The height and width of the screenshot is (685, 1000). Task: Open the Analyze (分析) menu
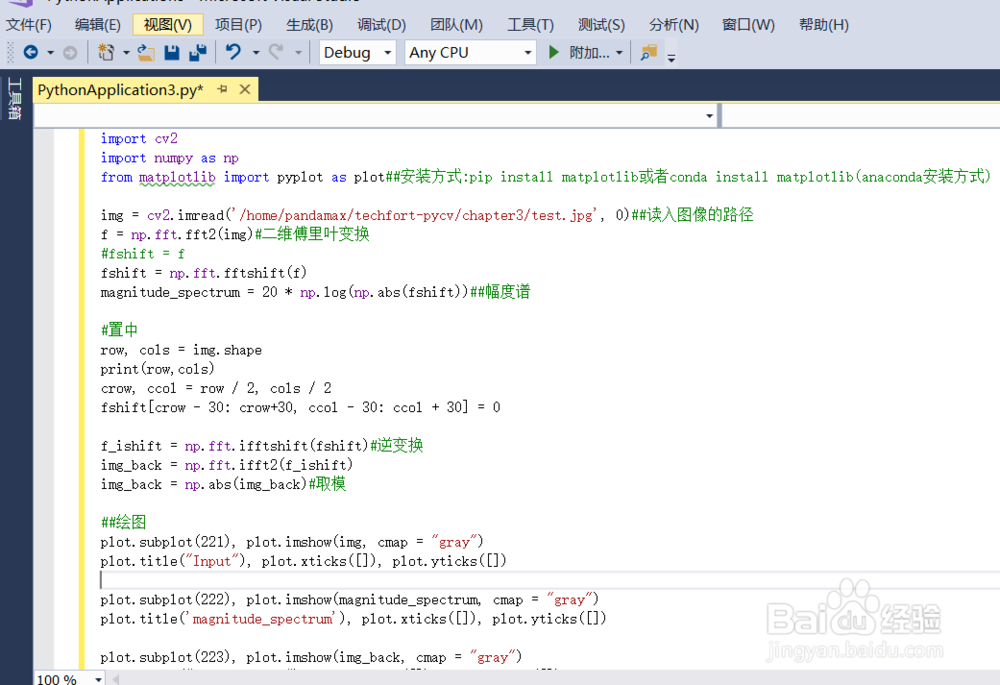point(673,25)
